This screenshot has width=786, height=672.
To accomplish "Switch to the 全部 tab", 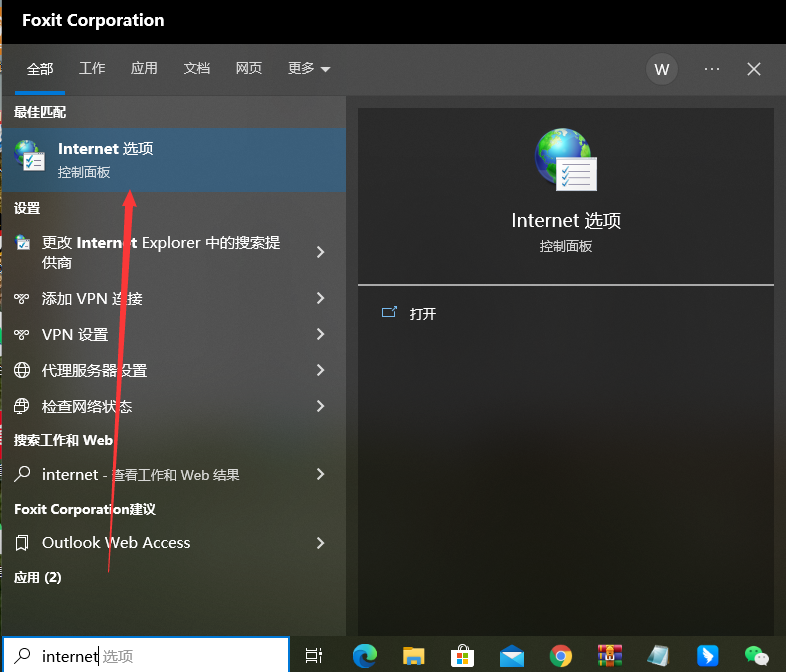I will coord(40,69).
